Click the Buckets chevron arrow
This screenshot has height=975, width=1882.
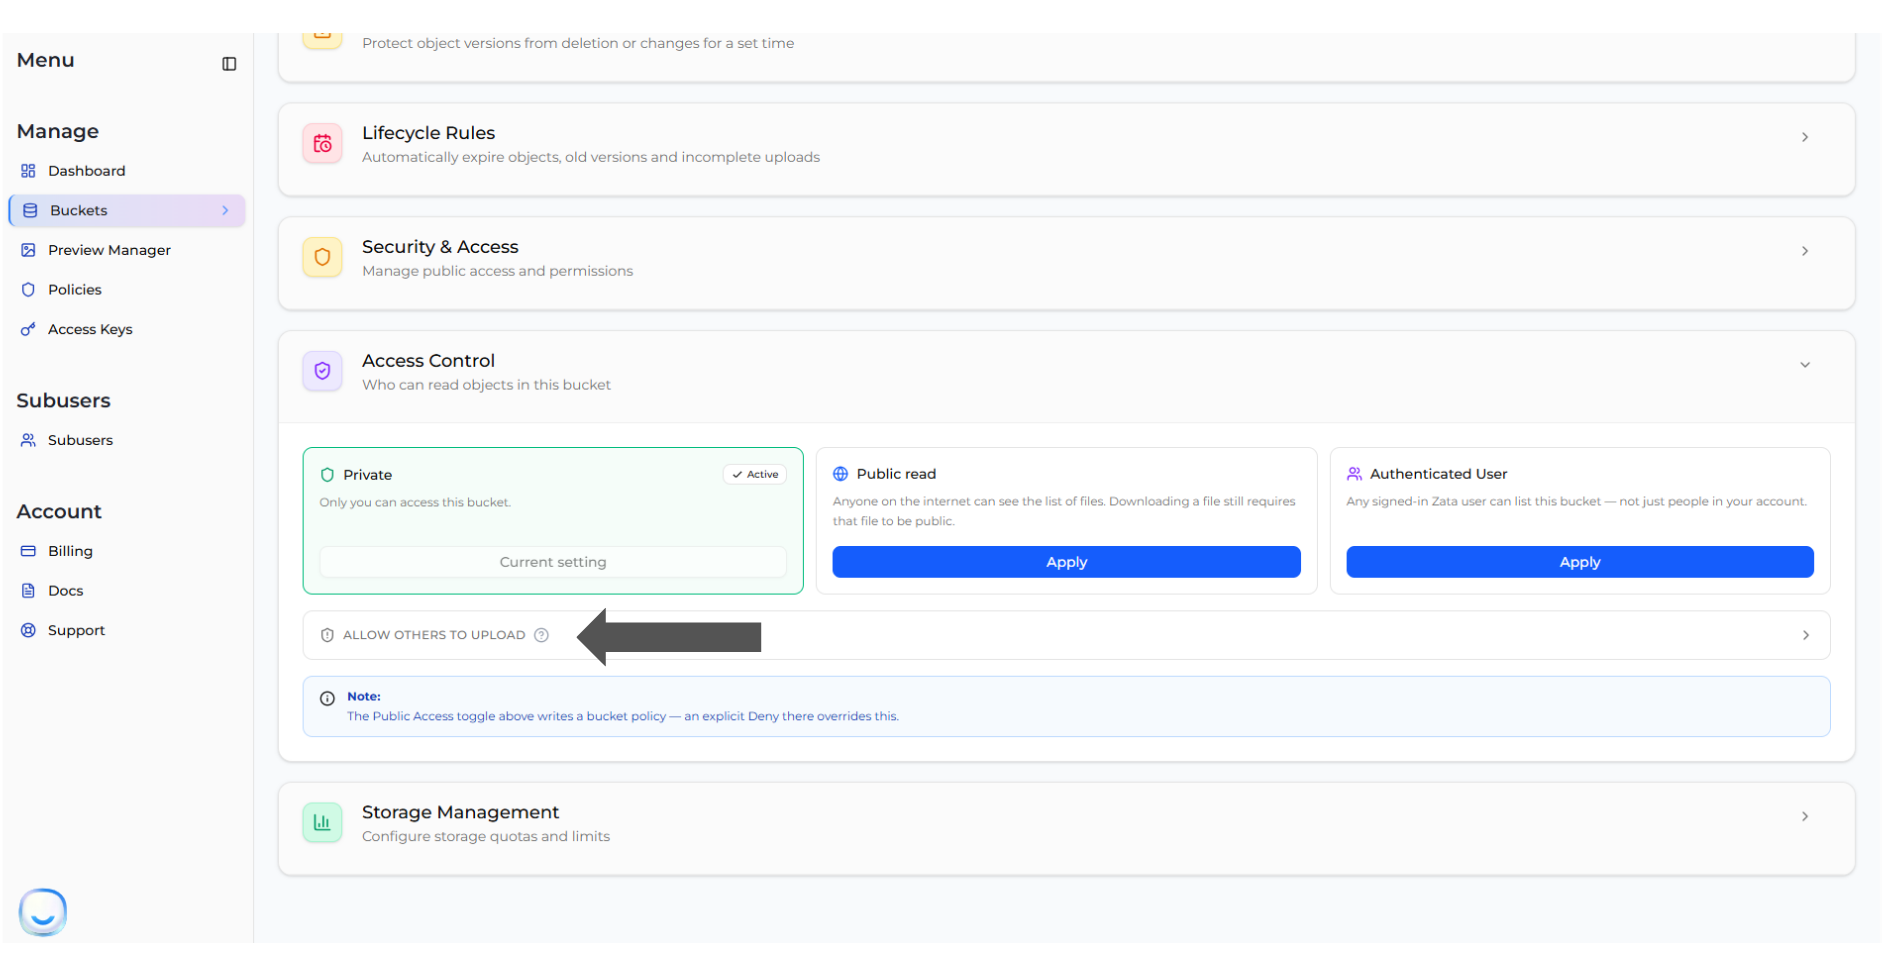point(225,211)
